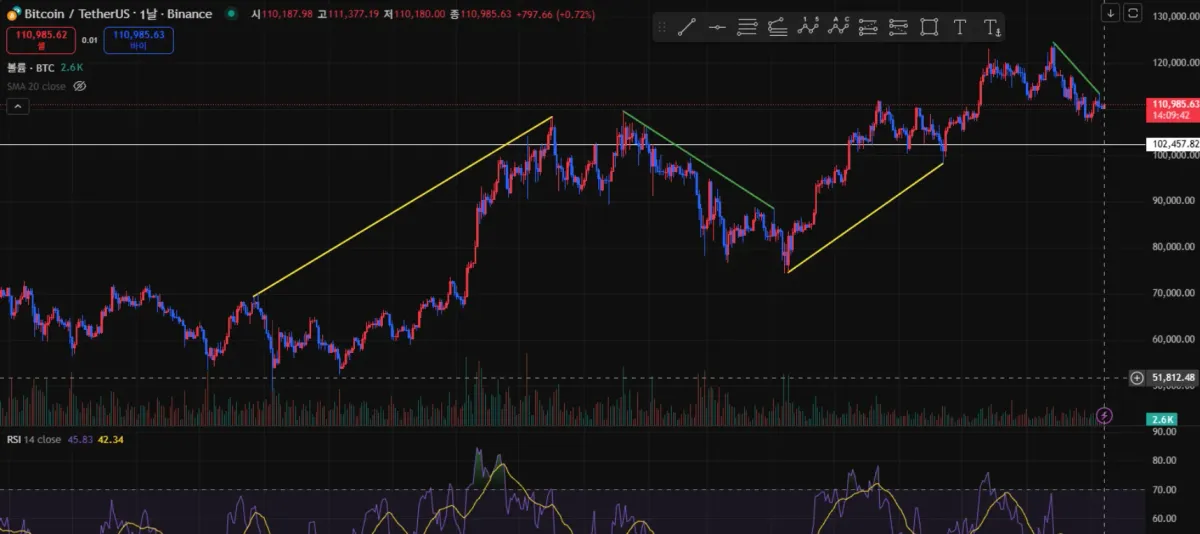Image resolution: width=1200 pixels, height=534 pixels.
Task: Click the red sell price button
Action: pyautogui.click(x=39, y=39)
